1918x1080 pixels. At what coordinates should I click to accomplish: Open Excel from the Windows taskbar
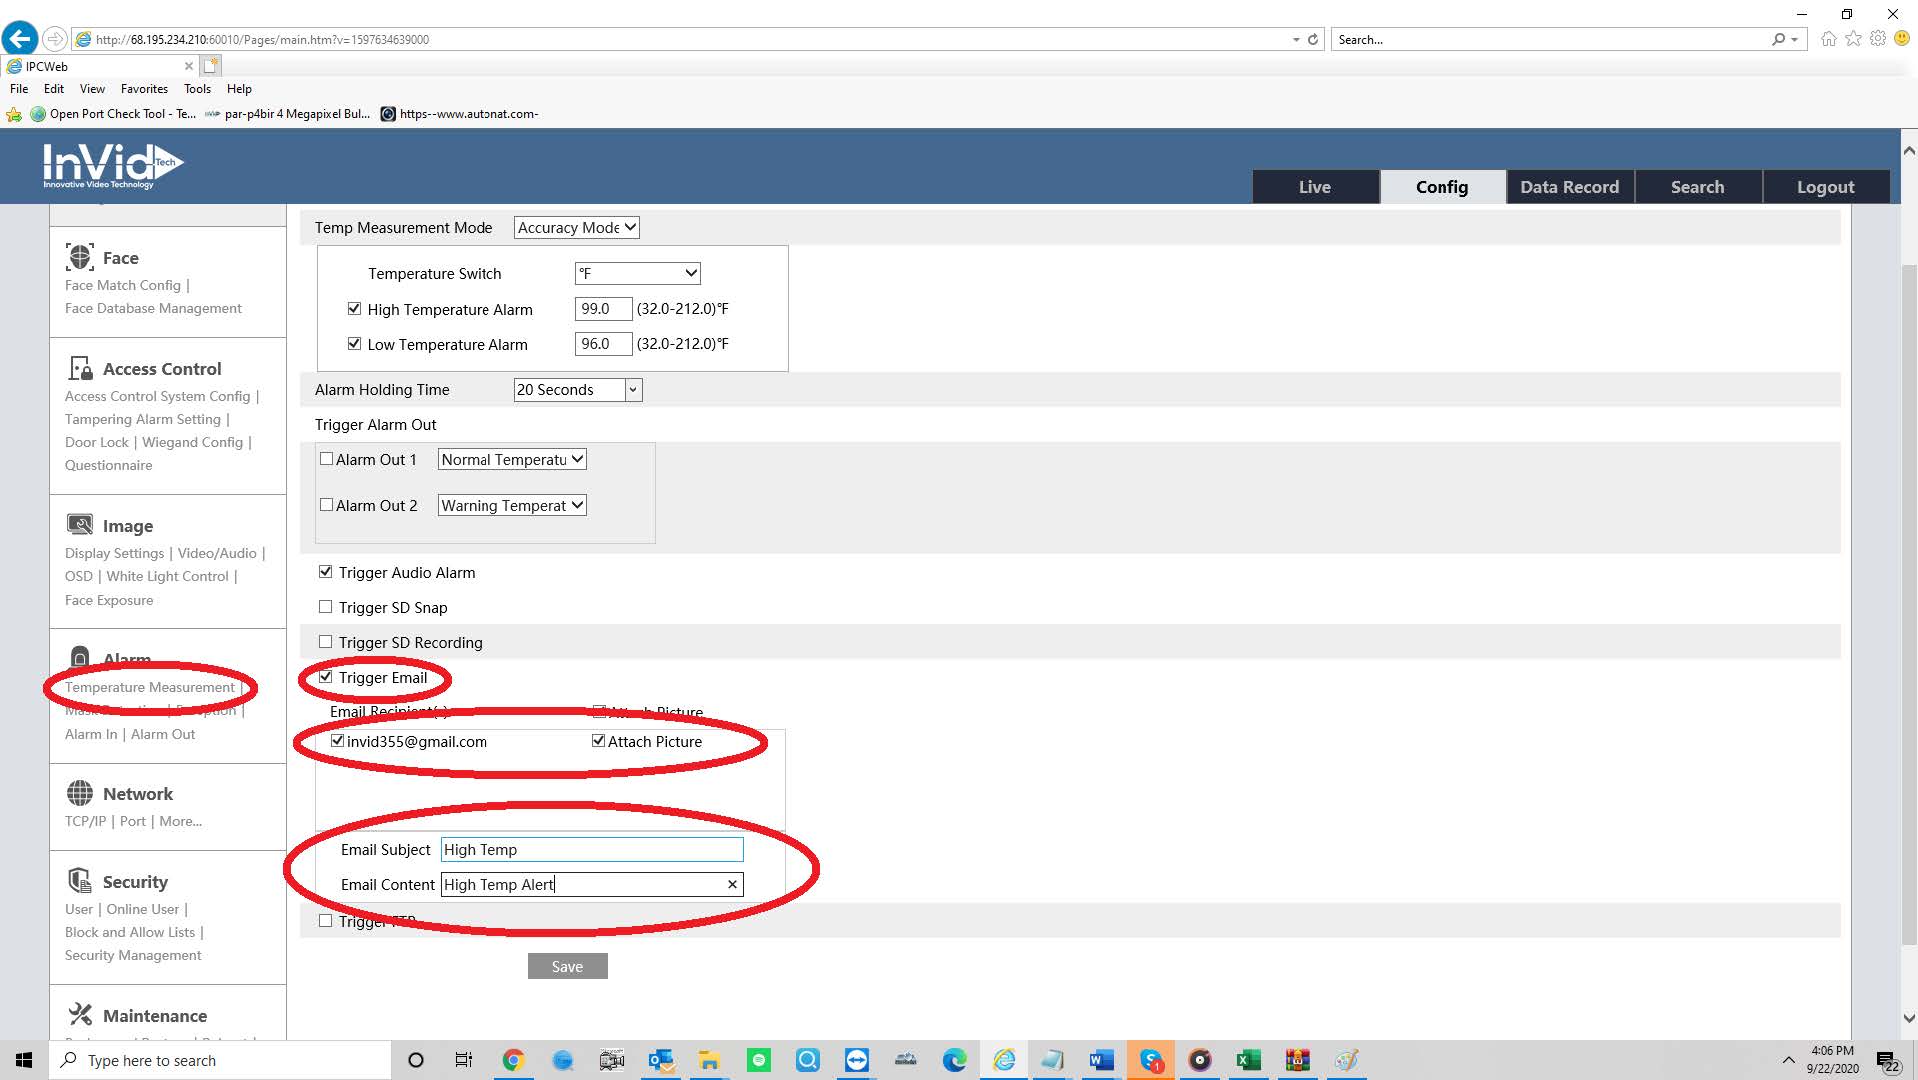(1248, 1060)
